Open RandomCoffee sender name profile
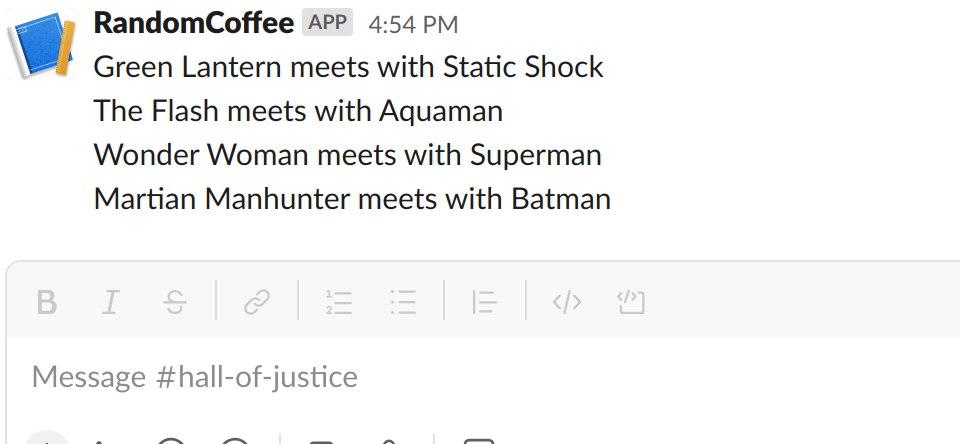Image resolution: width=960 pixels, height=444 pixels. pos(194,23)
